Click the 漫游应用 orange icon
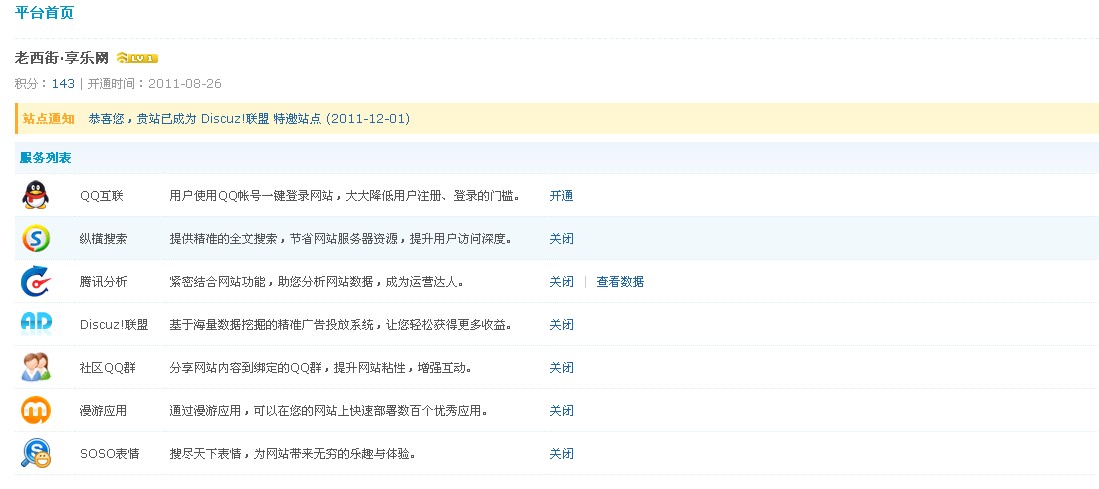This screenshot has width=1099, height=489. [36, 410]
